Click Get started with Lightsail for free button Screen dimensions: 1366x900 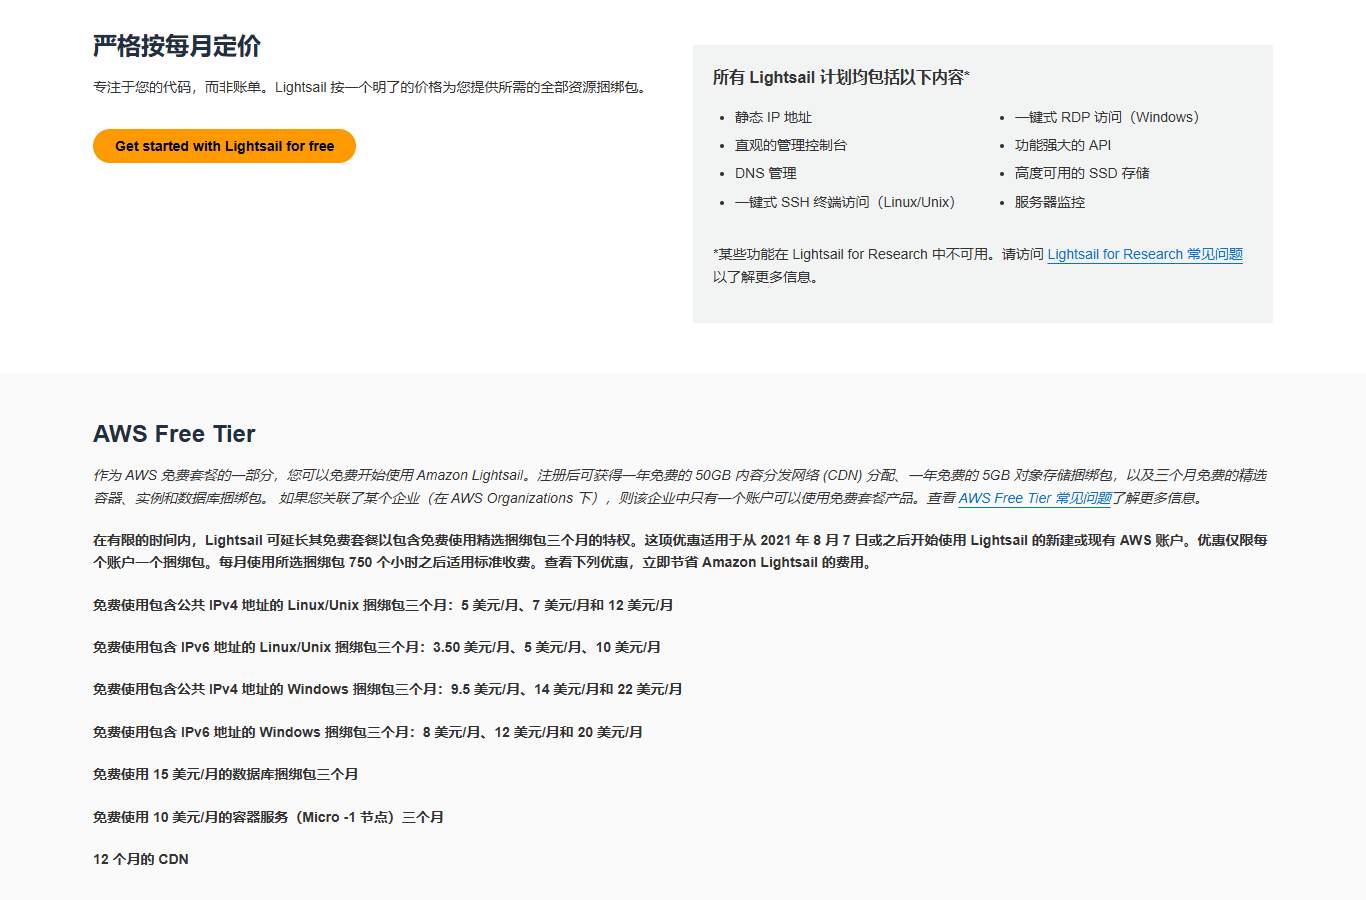[x=224, y=146]
